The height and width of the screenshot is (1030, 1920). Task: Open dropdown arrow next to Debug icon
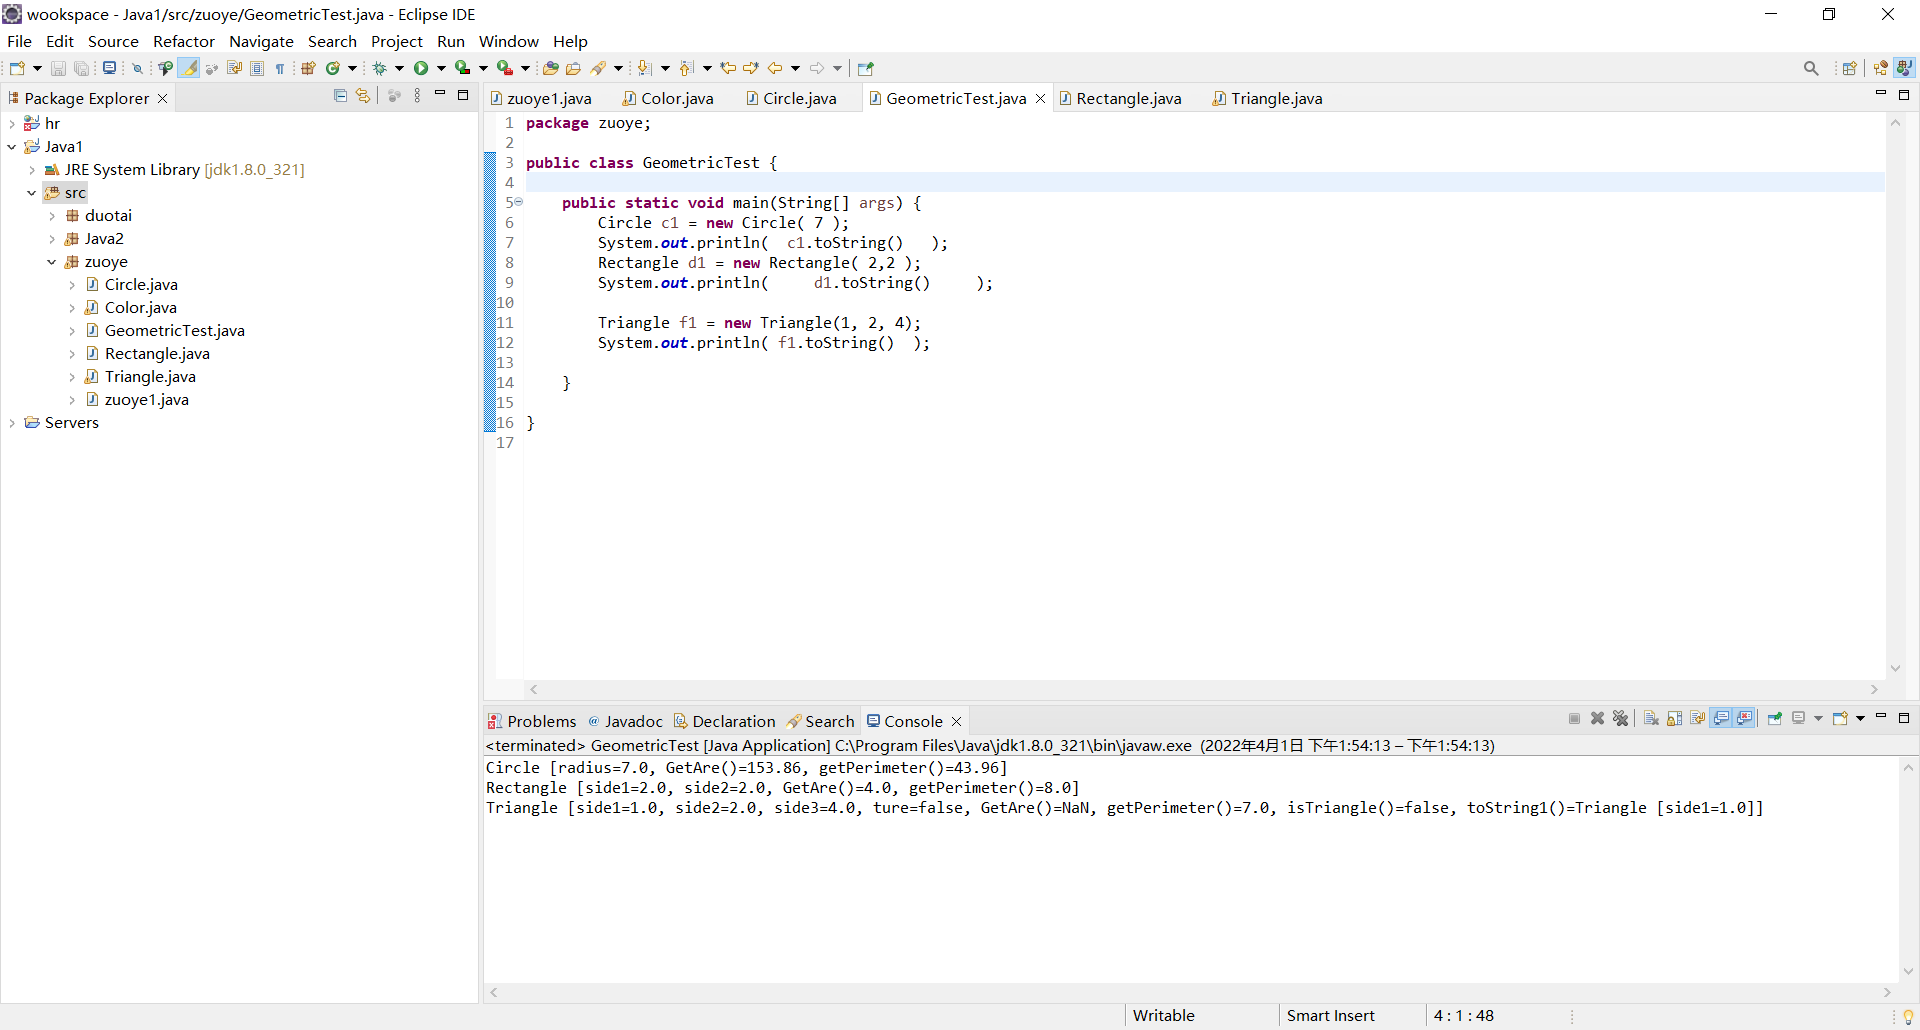pyautogui.click(x=400, y=68)
